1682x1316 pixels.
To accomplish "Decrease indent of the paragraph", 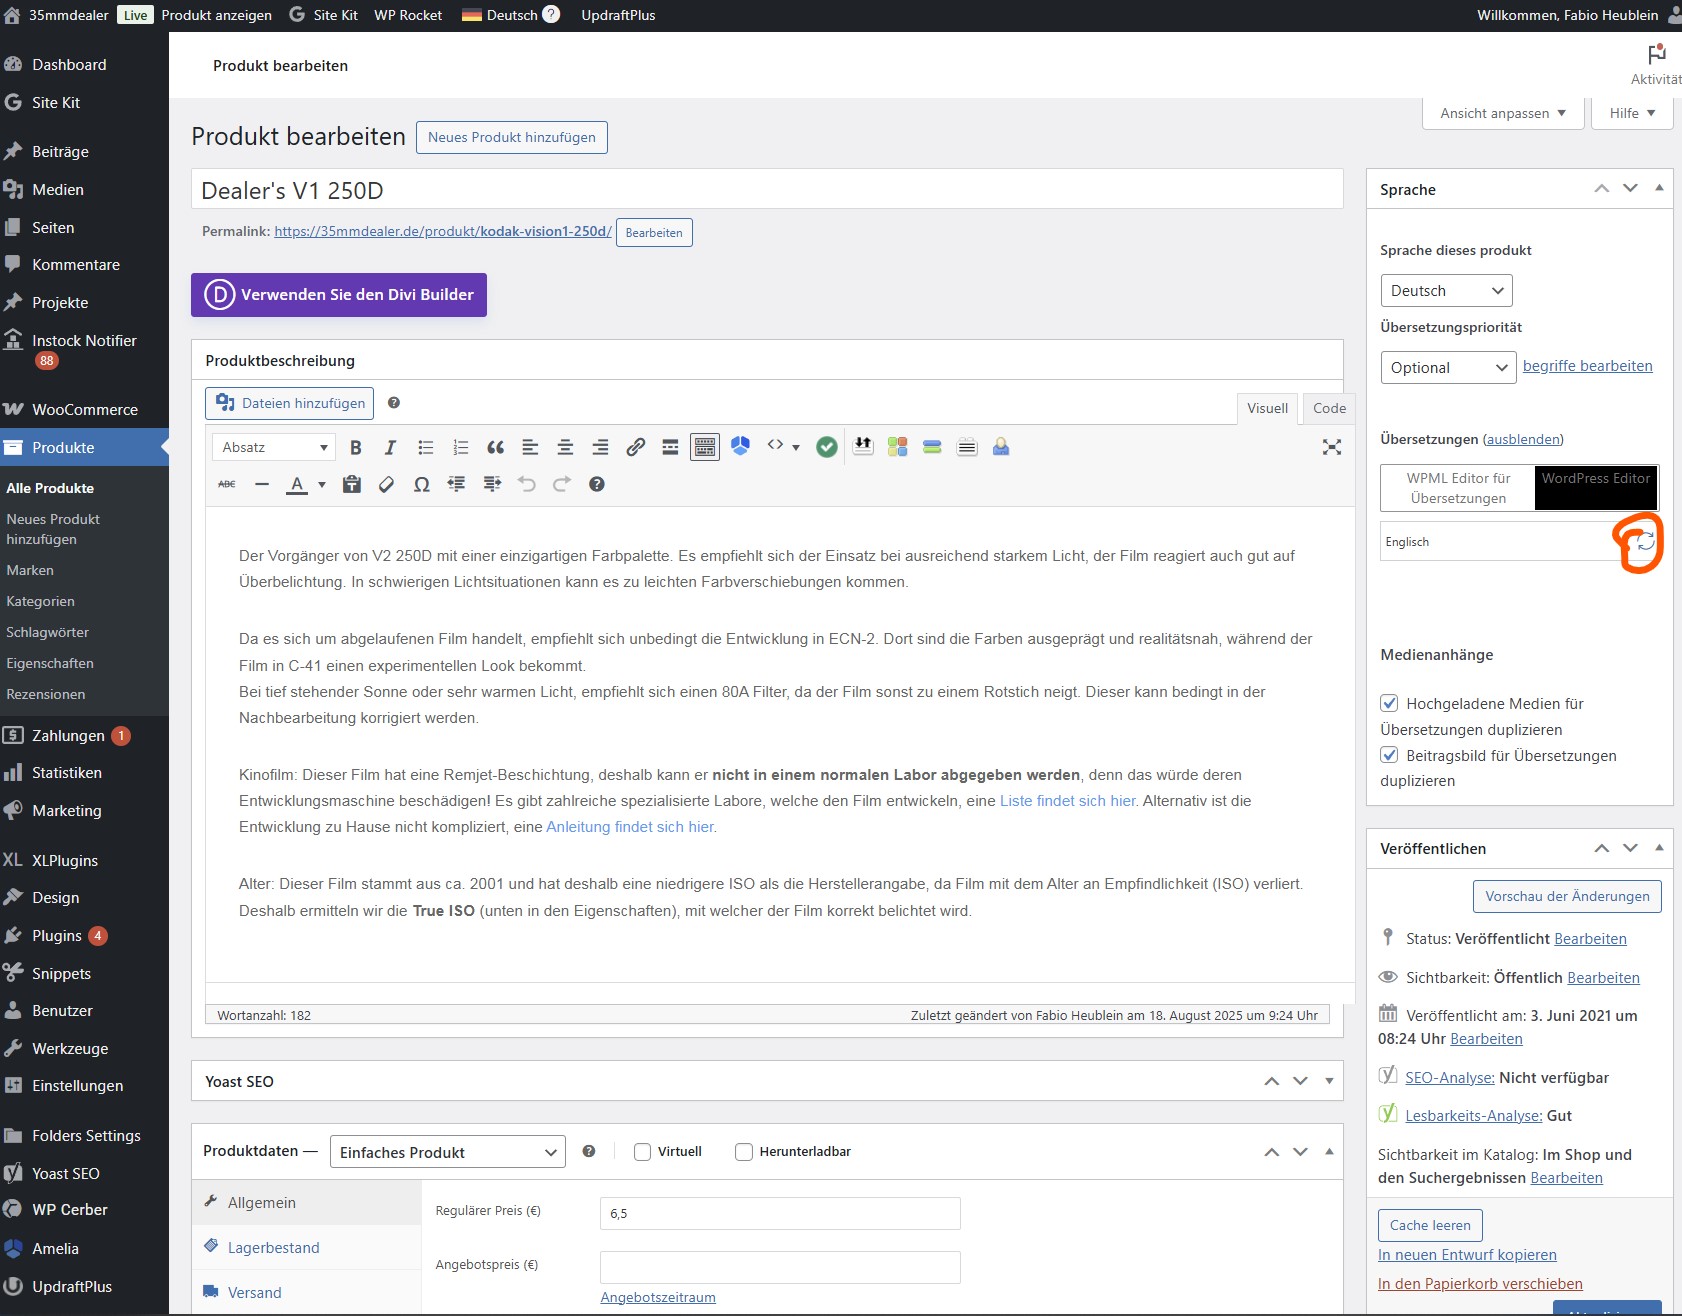I will tap(456, 484).
